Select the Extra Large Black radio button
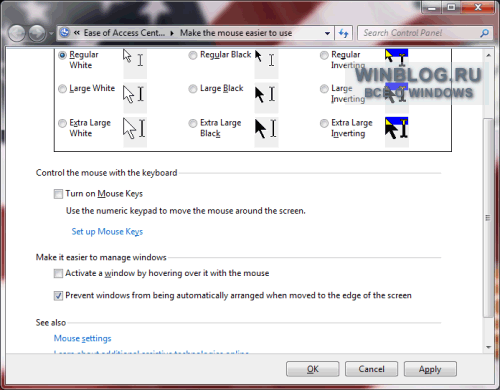500x390 pixels. click(193, 123)
